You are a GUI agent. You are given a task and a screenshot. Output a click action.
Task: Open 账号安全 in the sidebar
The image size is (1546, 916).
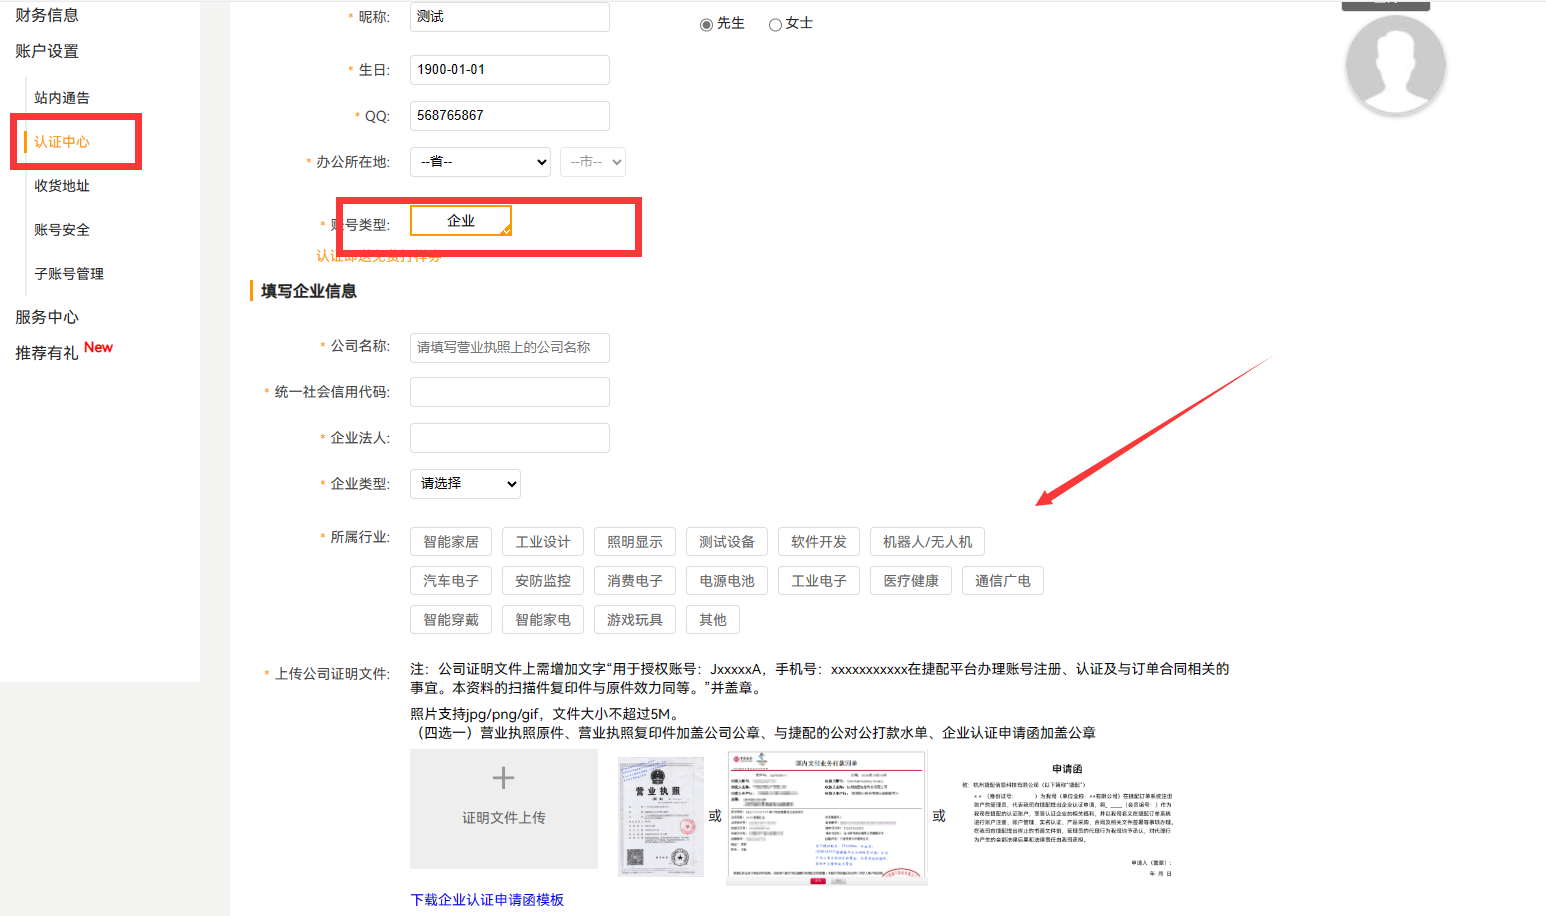[62, 230]
